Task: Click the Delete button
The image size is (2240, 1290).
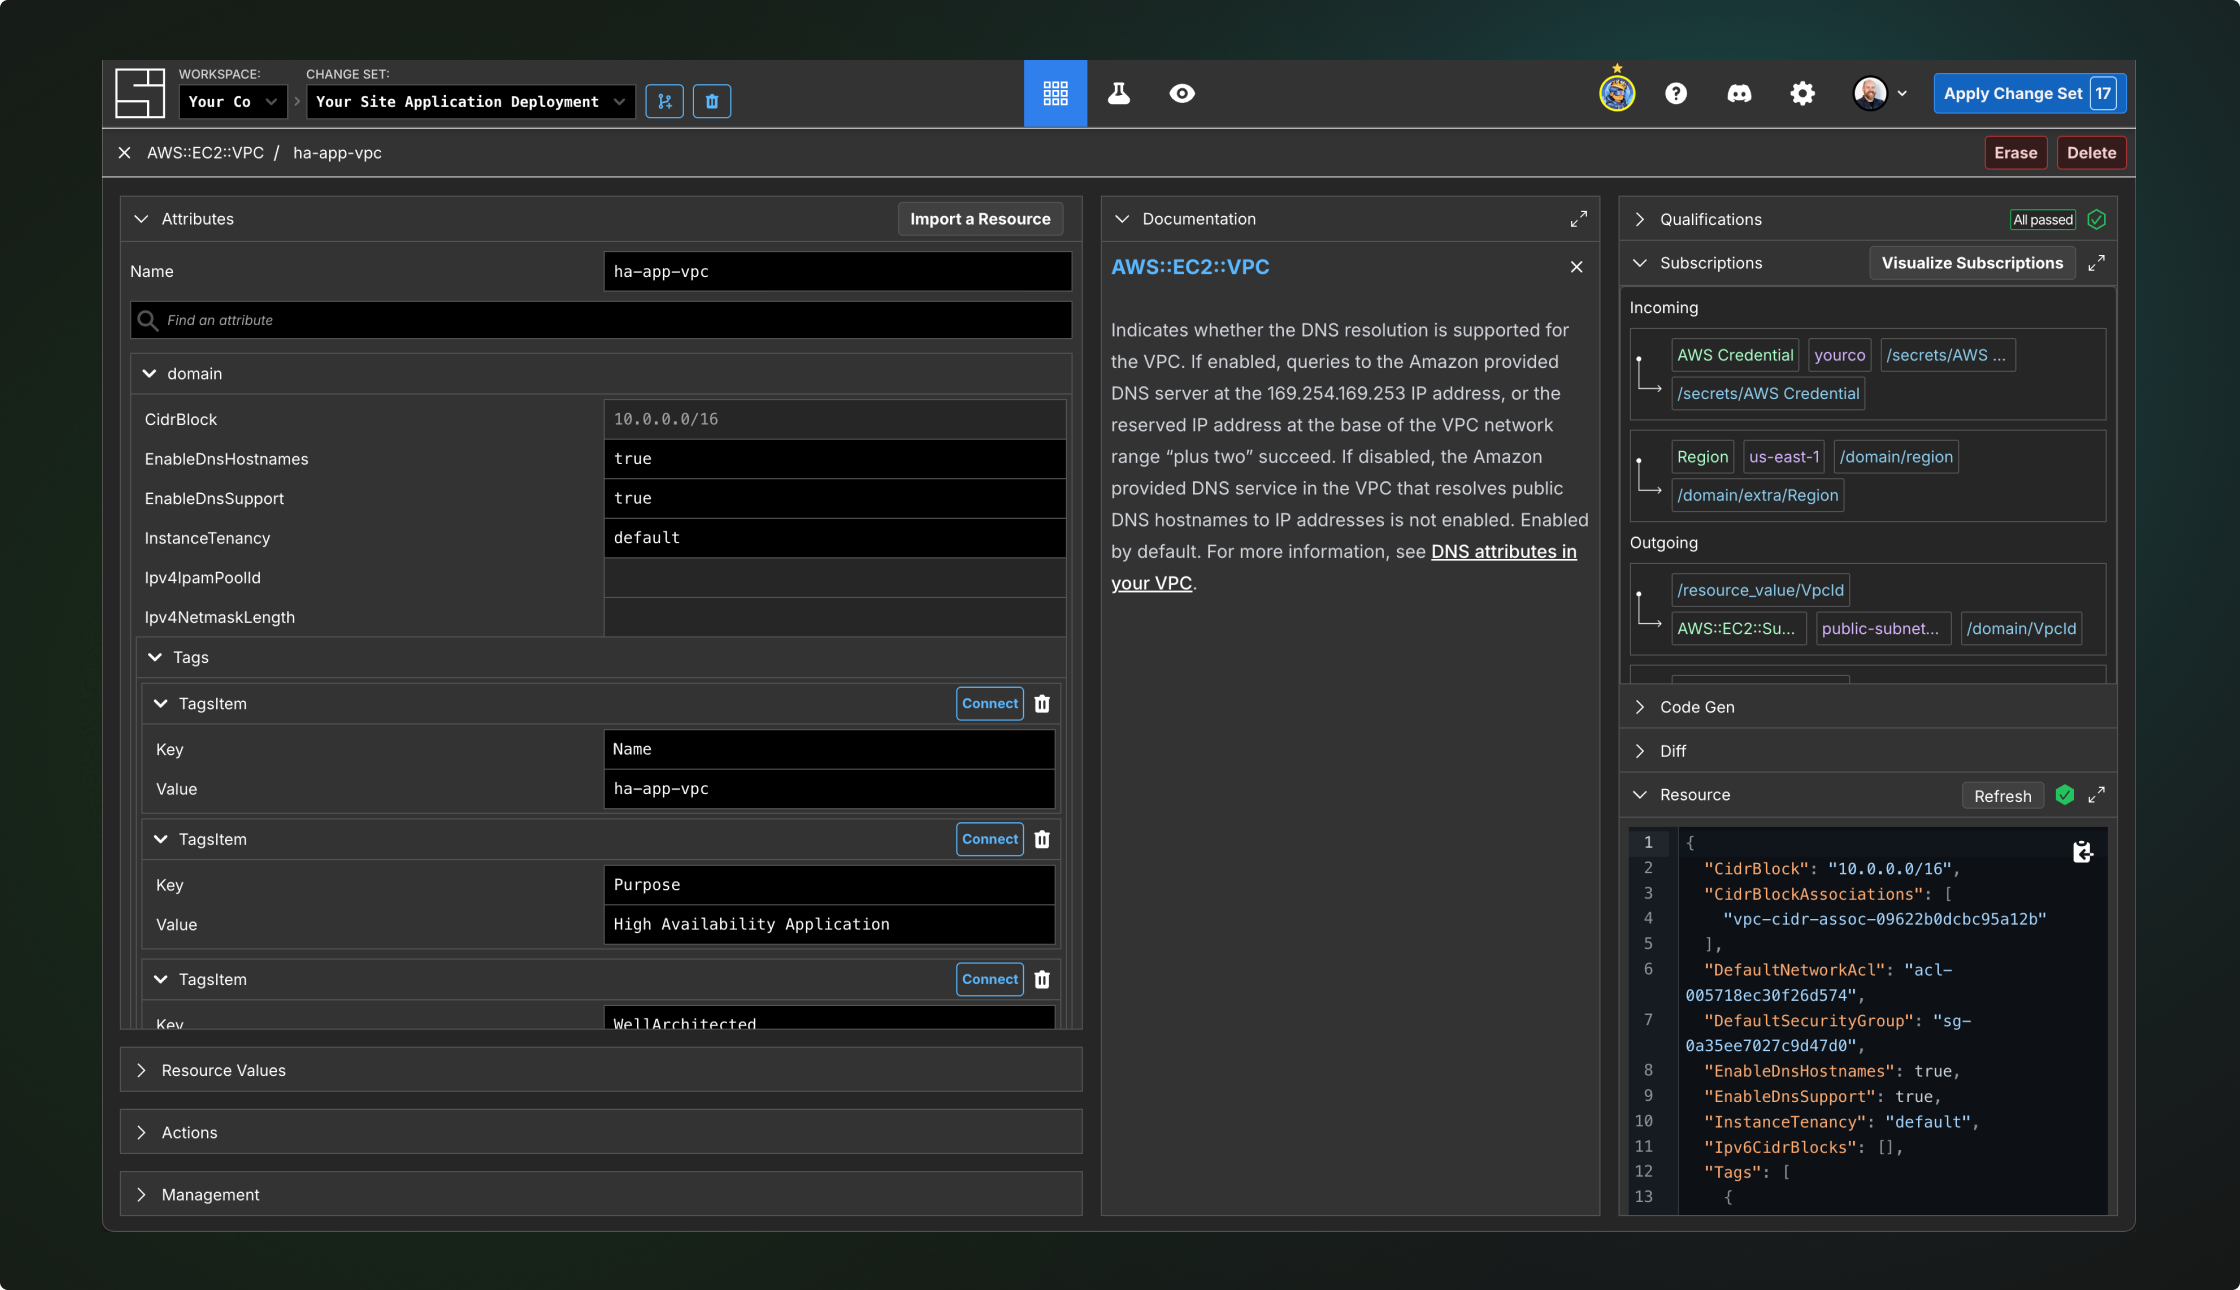Action: (2091, 153)
